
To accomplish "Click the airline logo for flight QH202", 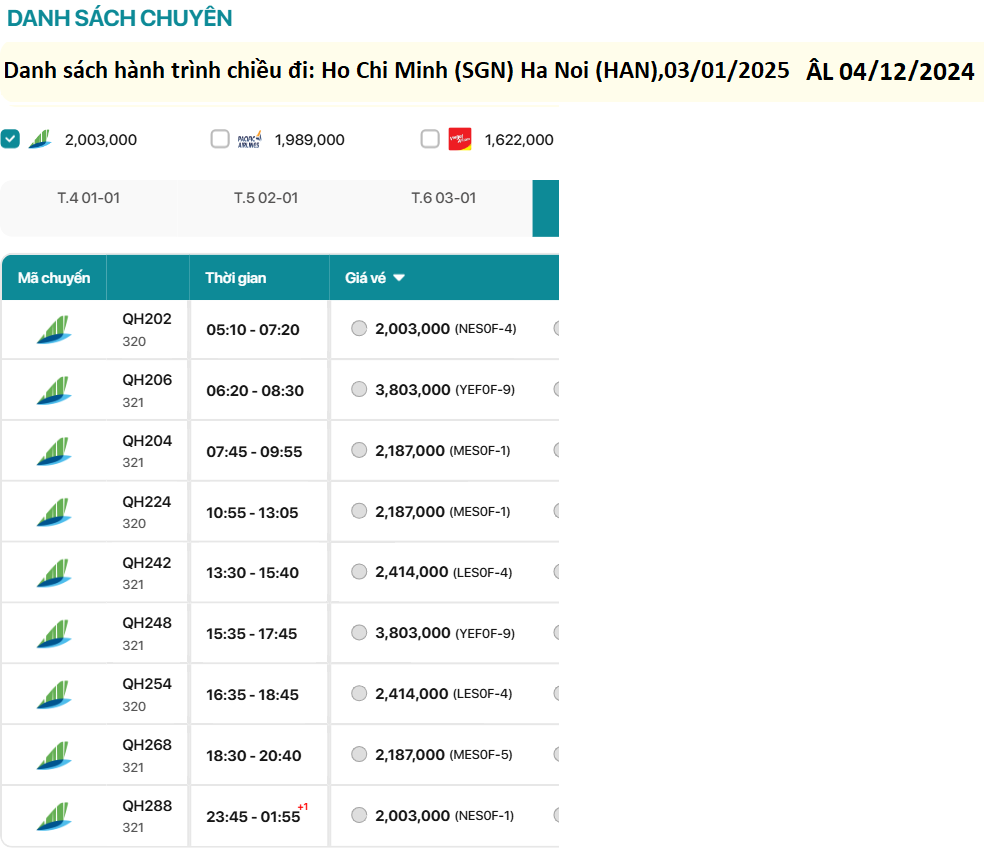I will [x=54, y=329].
